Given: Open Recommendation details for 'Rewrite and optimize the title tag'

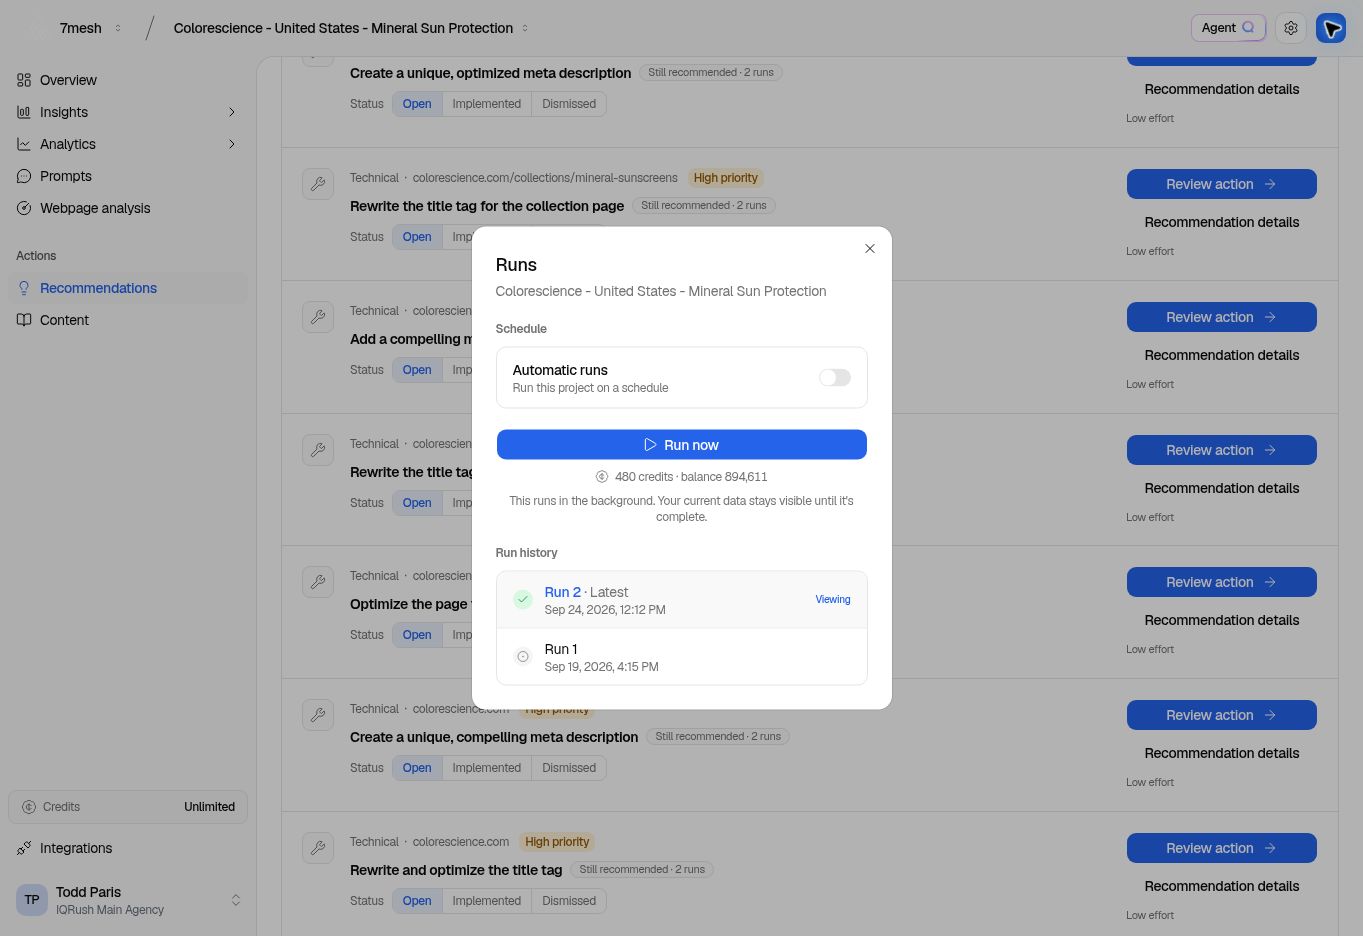Looking at the screenshot, I should [x=1222, y=886].
